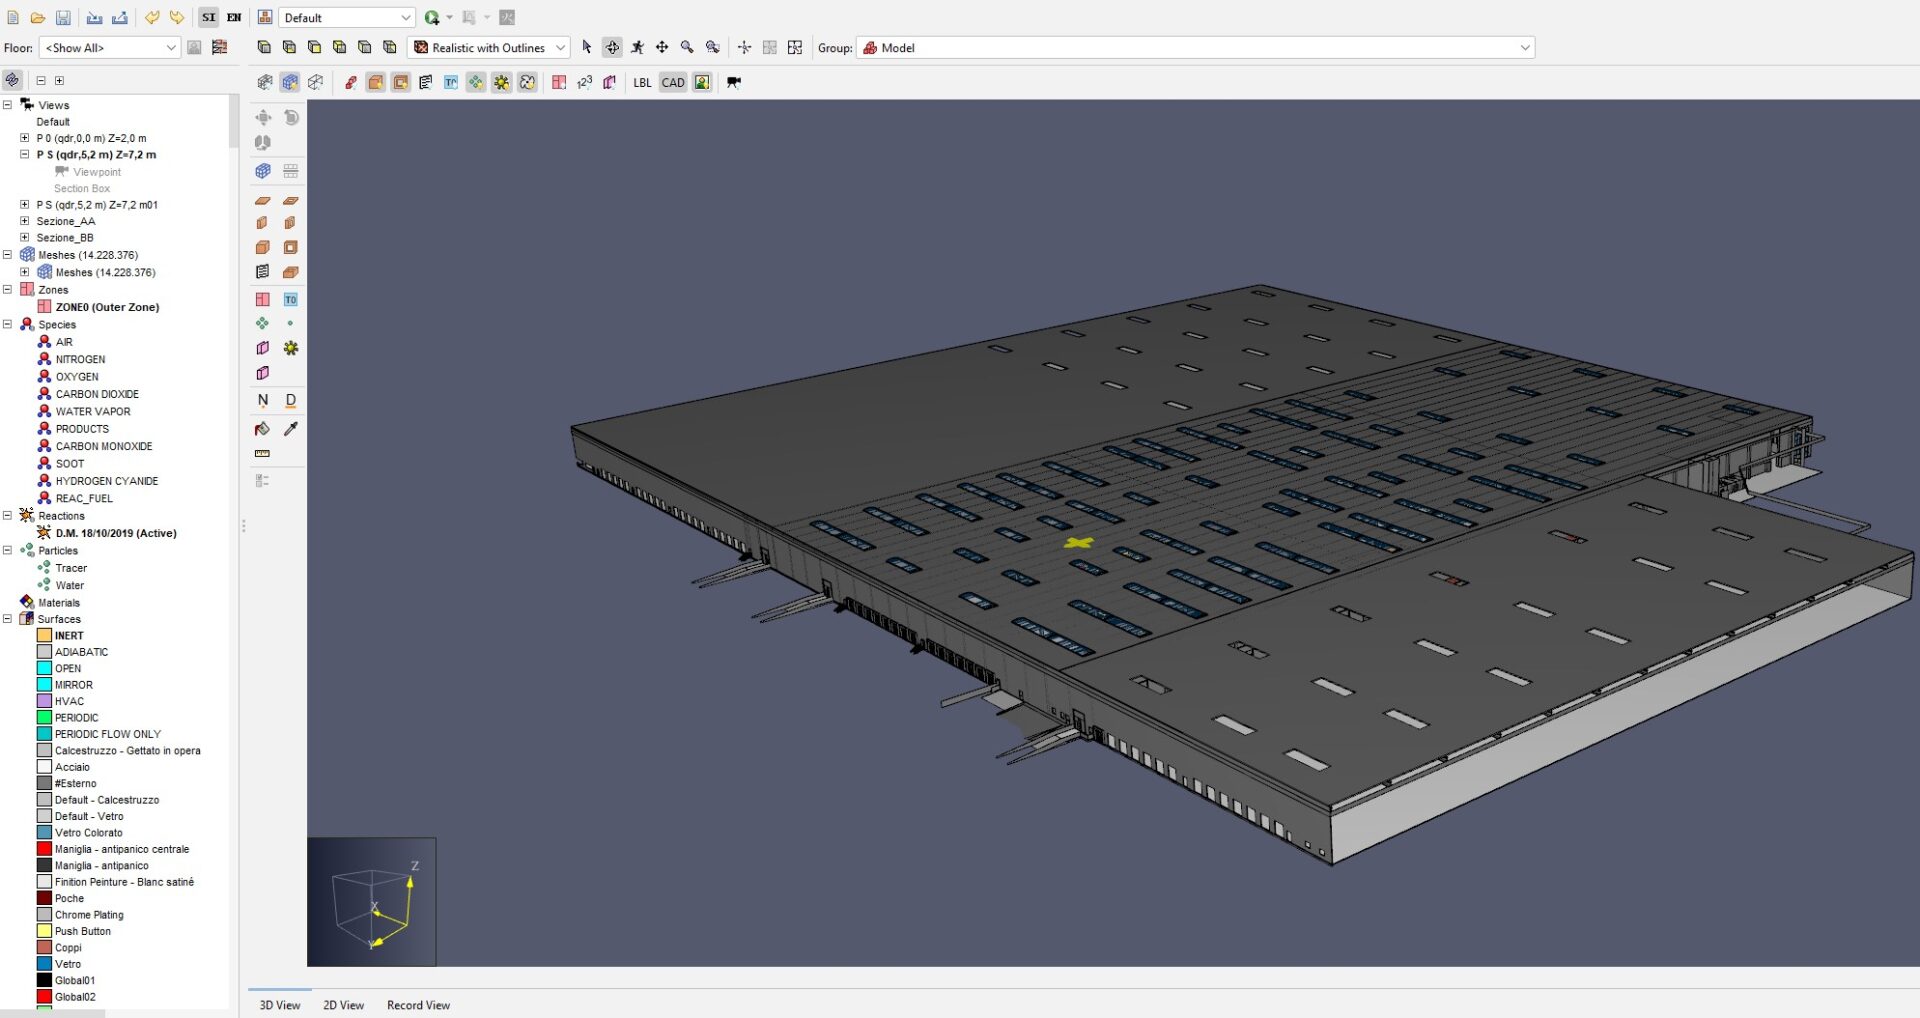
Task: Click the Run FDS simulation icon
Action: [432, 18]
